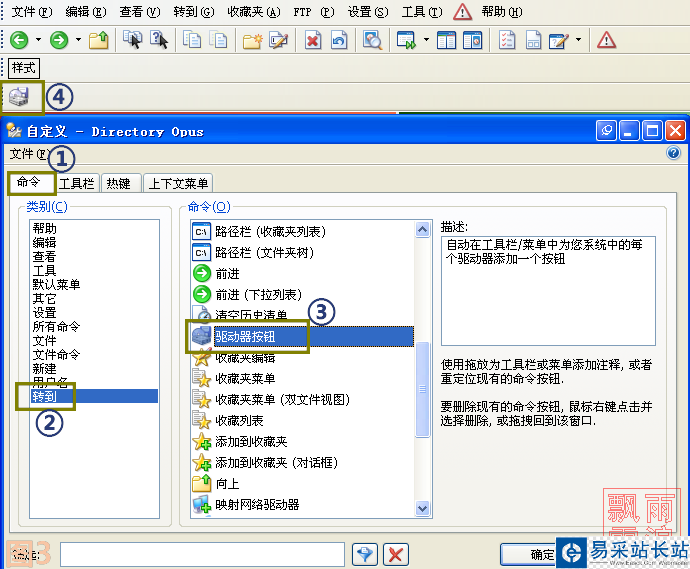Viewport: 690px width, 569px height.
Task: Switch to the 上下文菜单 tab
Action: [178, 183]
